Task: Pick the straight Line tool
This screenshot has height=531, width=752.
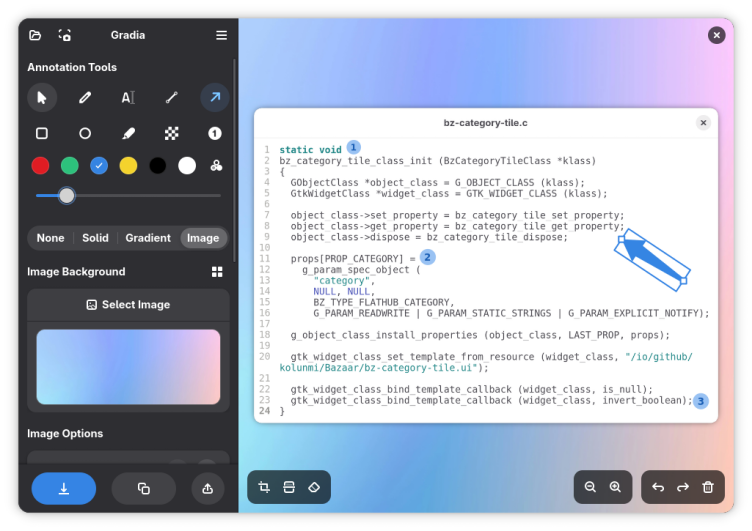Action: click(171, 97)
